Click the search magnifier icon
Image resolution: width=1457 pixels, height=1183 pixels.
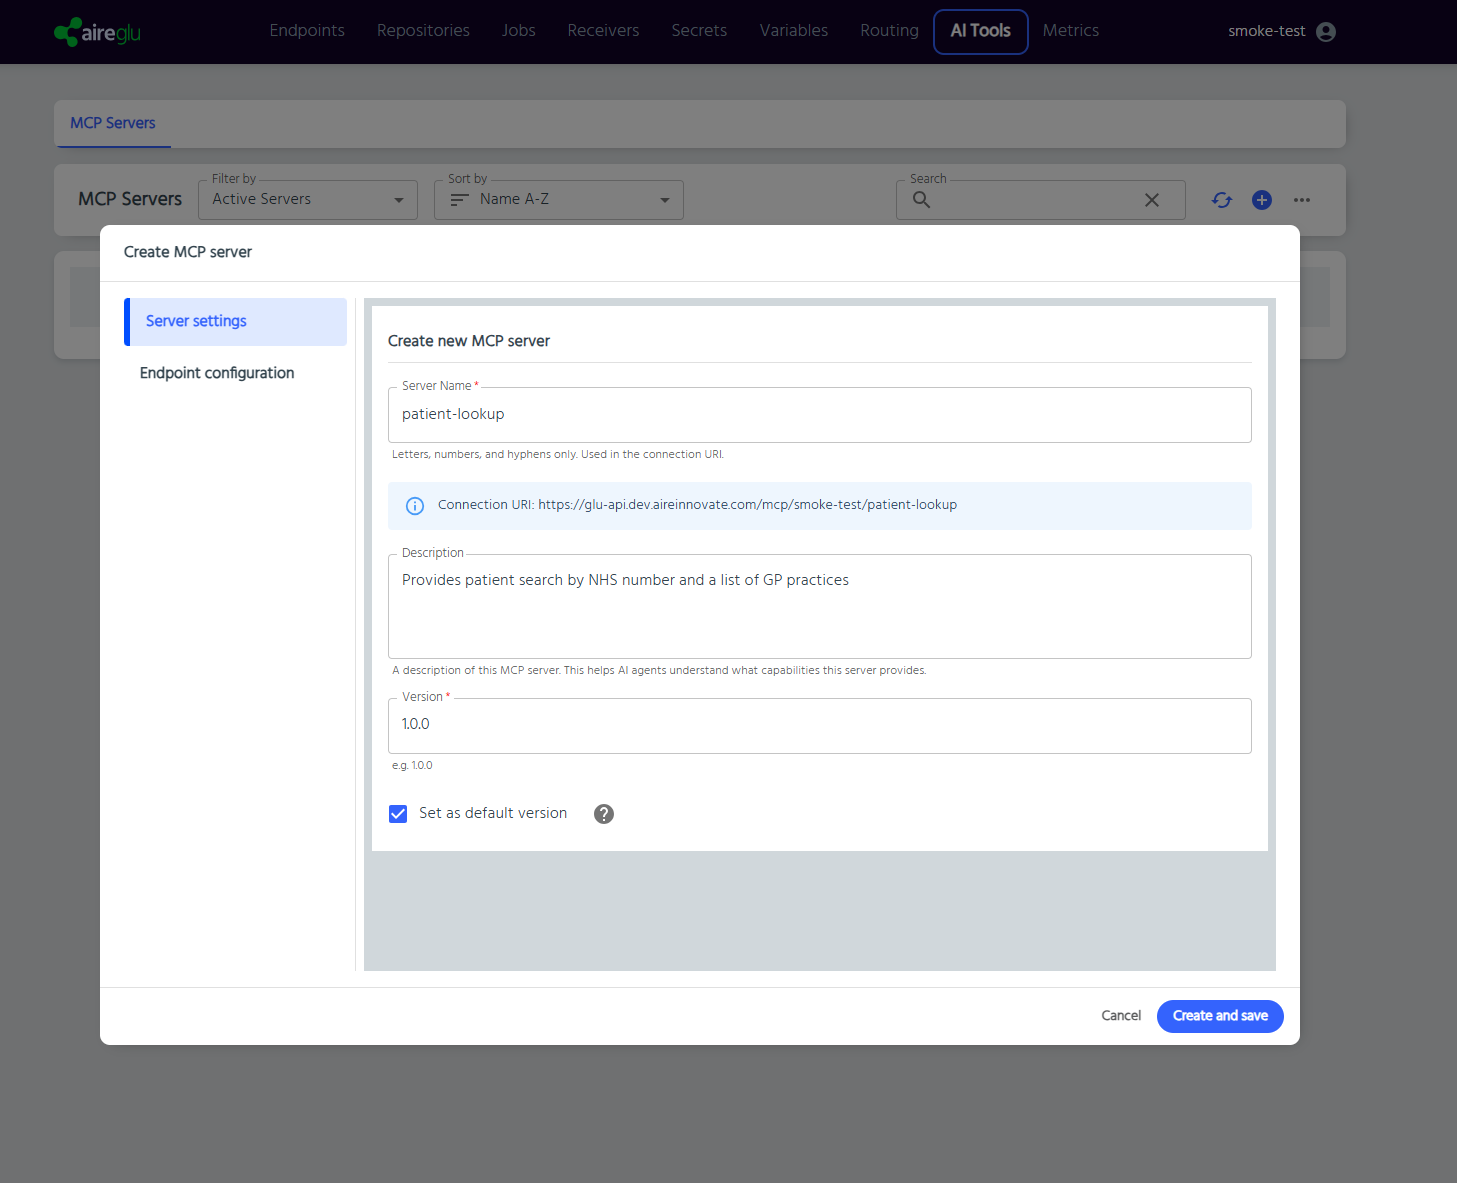[921, 200]
